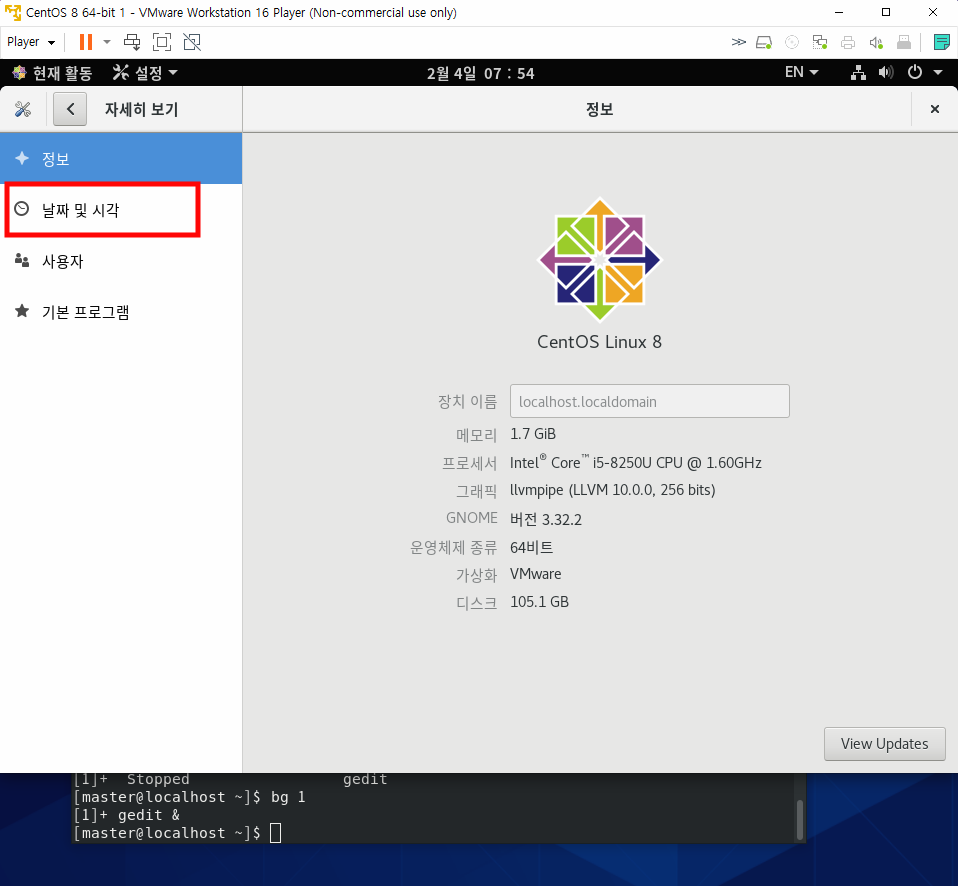Select 사용자 in sidebar
The width and height of the screenshot is (958, 886).
(x=121, y=261)
